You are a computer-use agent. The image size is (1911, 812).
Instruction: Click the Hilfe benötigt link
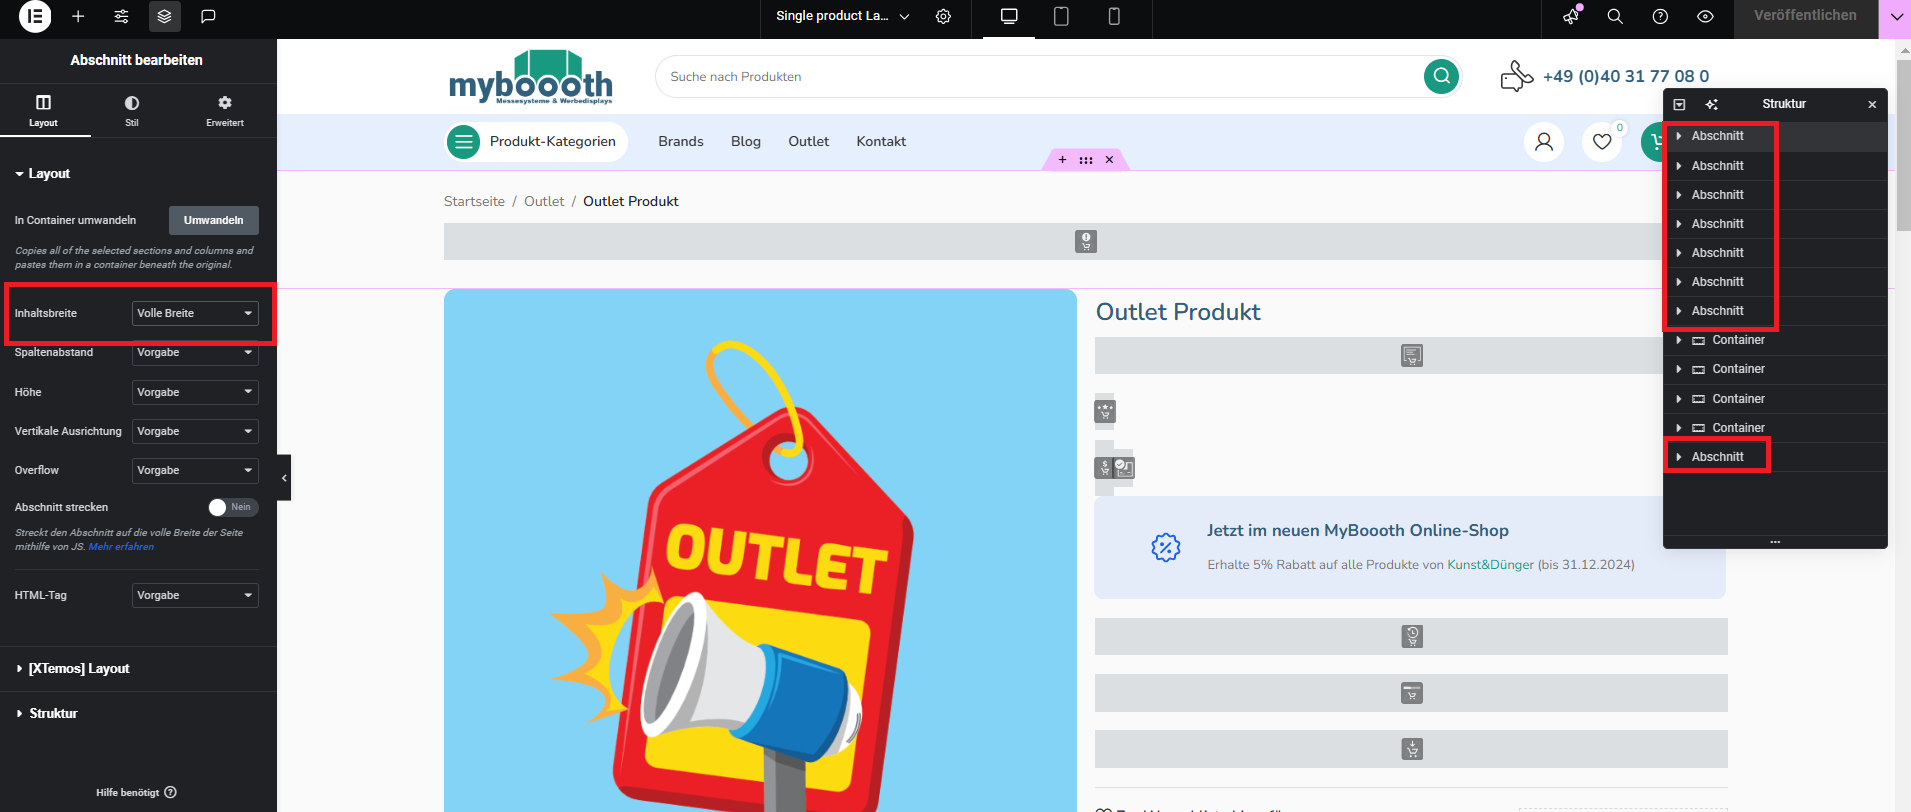[x=136, y=792]
